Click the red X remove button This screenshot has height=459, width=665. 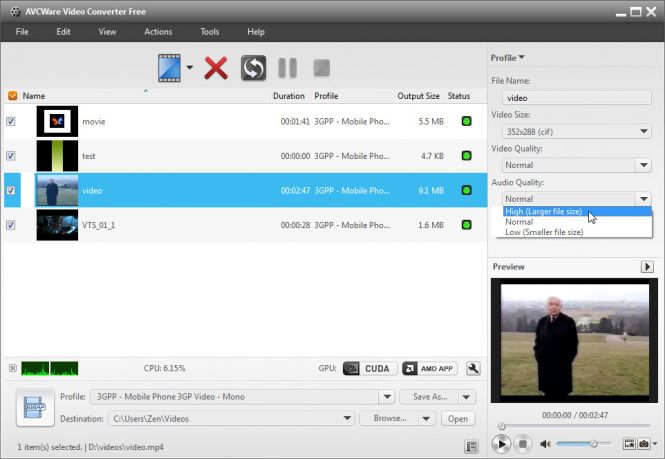point(215,68)
